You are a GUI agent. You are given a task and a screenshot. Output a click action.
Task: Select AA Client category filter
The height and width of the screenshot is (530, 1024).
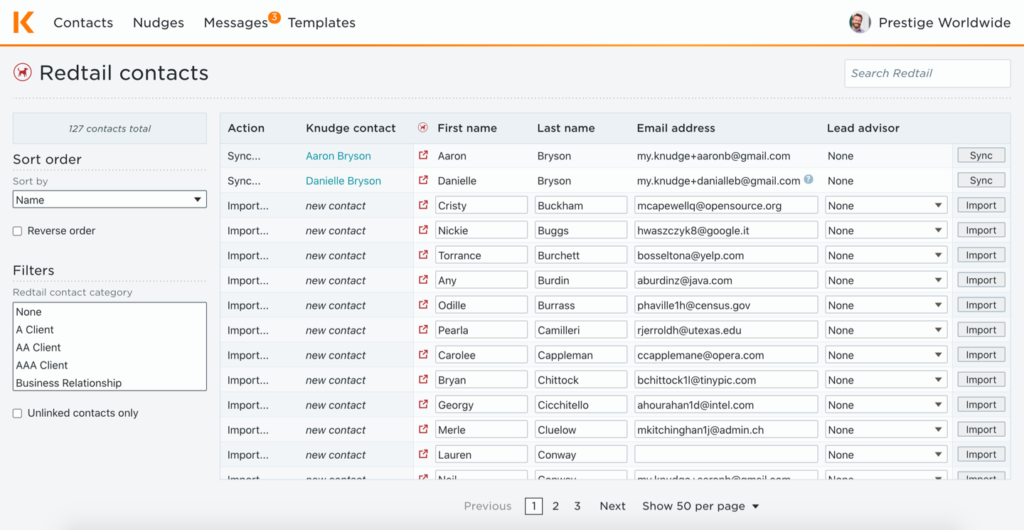point(110,347)
